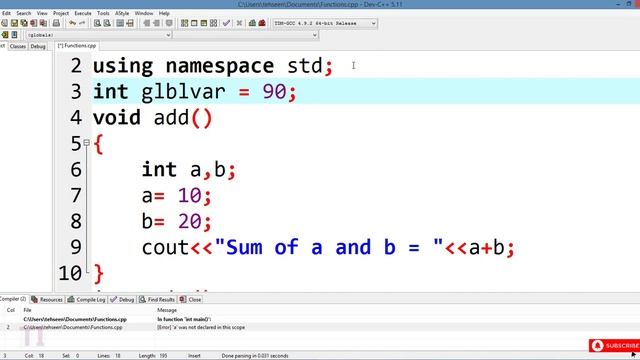Click the Replace toolbar icon
The width and height of the screenshot is (640, 360).
coord(107,23)
